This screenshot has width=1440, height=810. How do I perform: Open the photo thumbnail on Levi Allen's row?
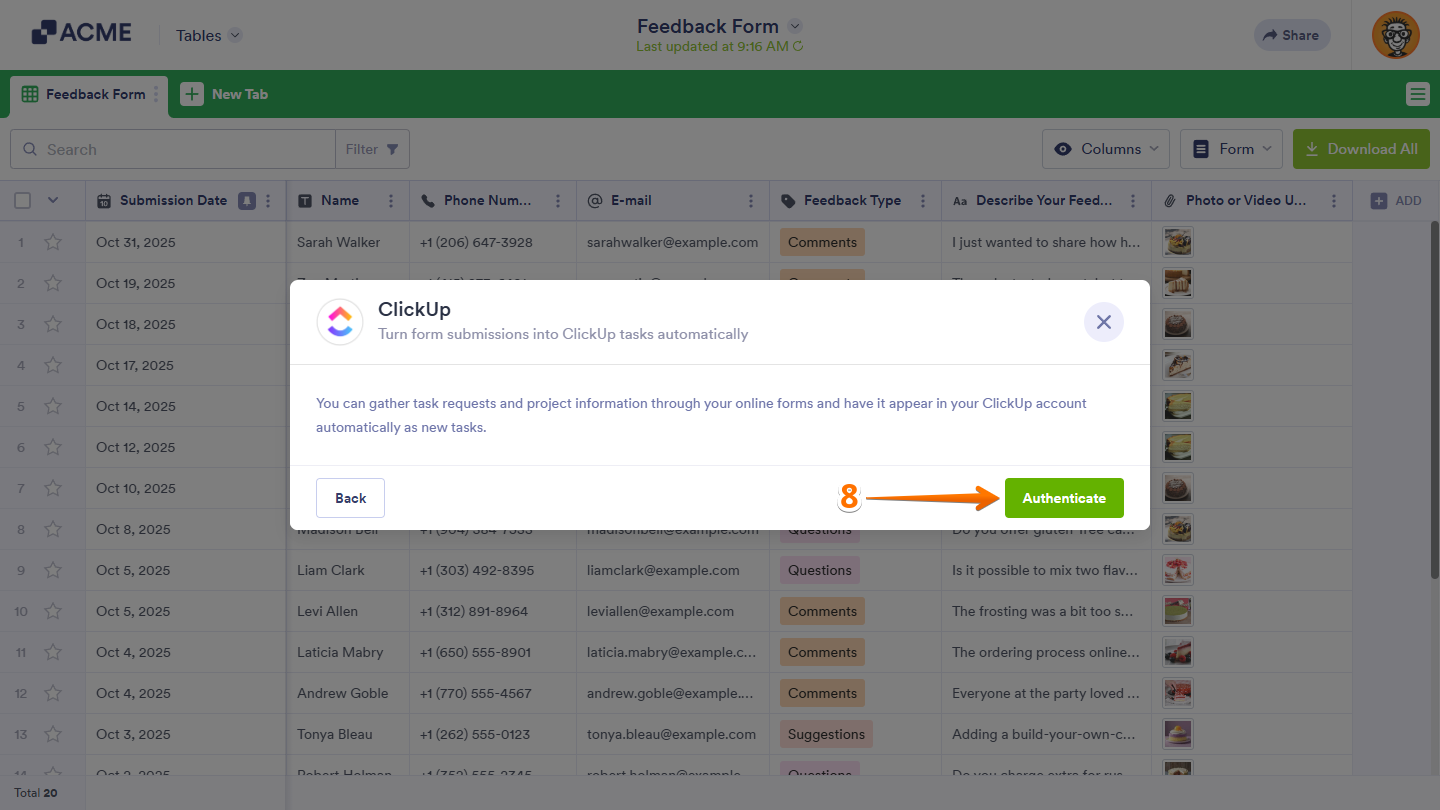[x=1177, y=611]
